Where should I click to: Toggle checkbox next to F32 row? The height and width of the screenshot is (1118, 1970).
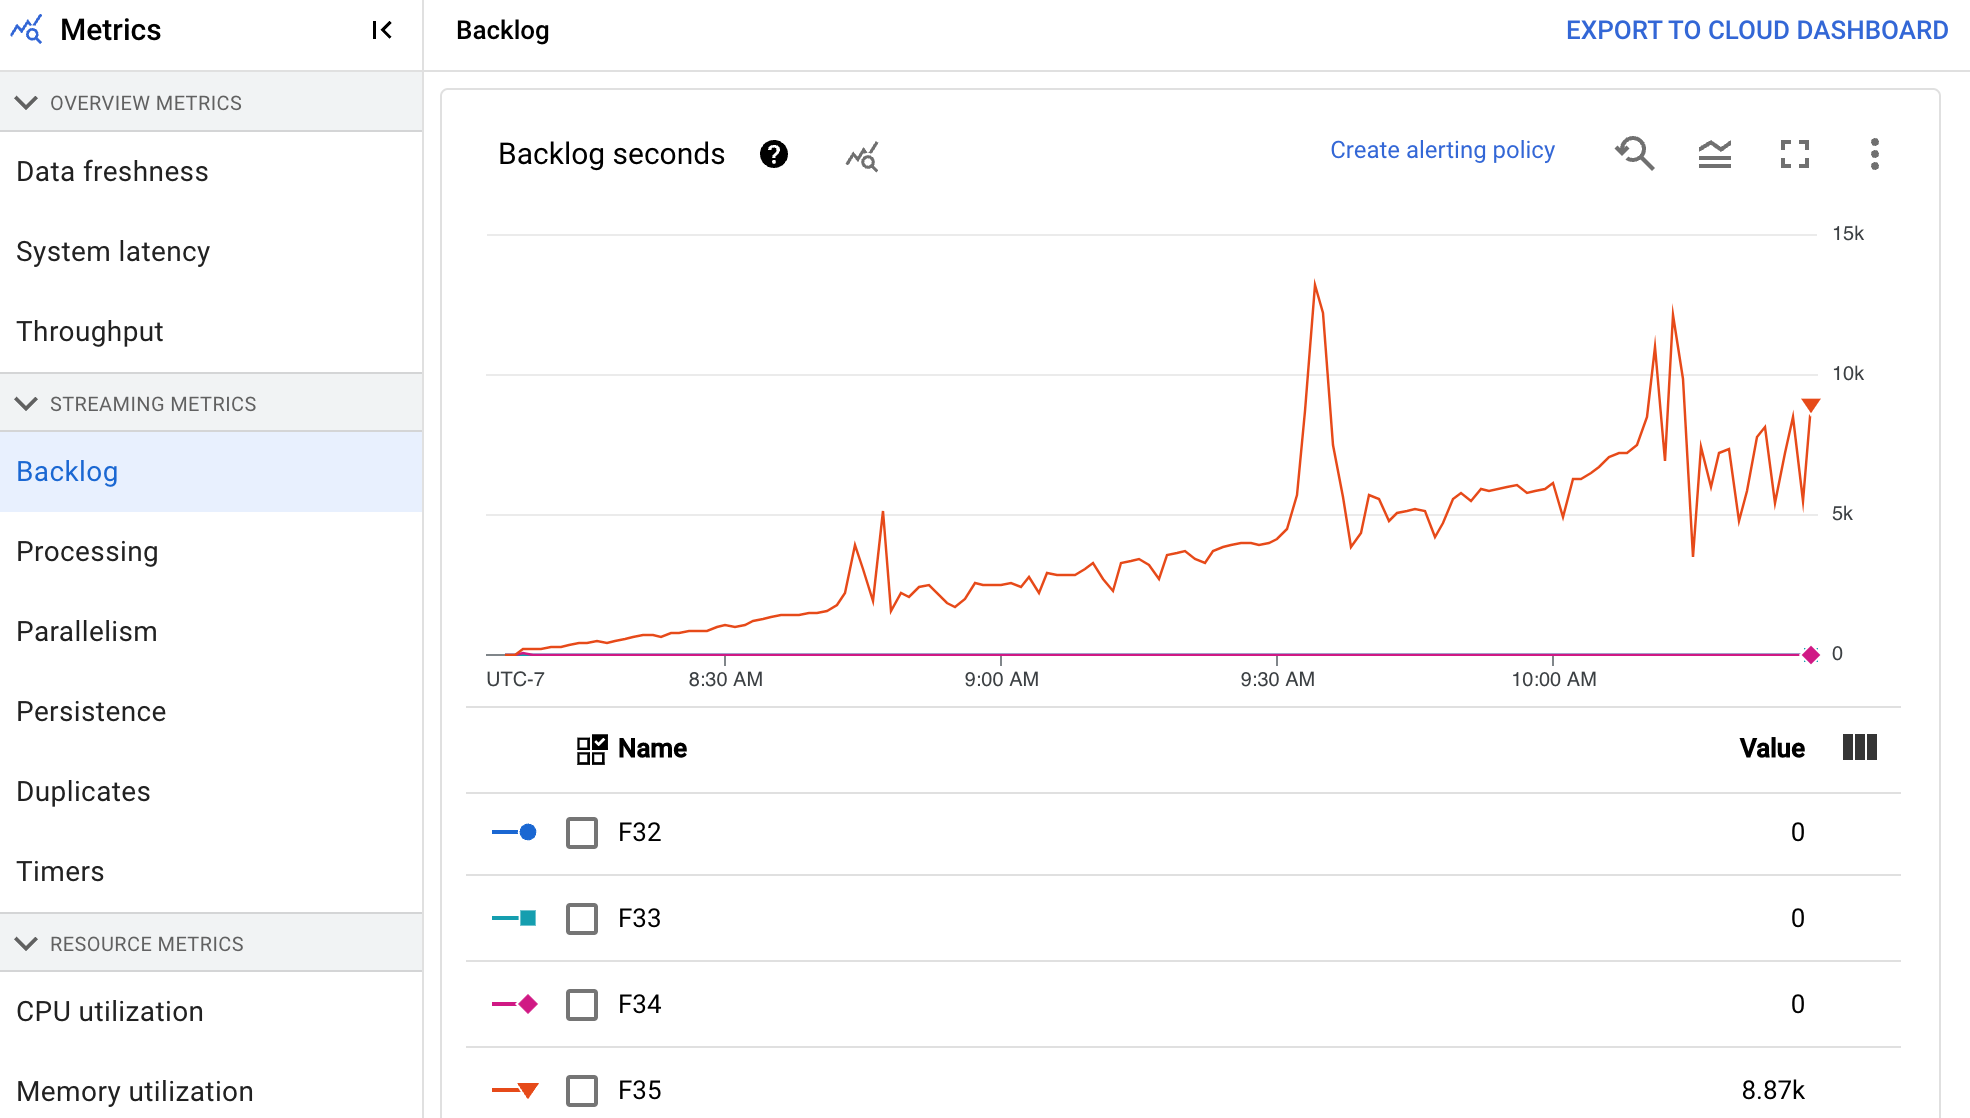pyautogui.click(x=580, y=832)
